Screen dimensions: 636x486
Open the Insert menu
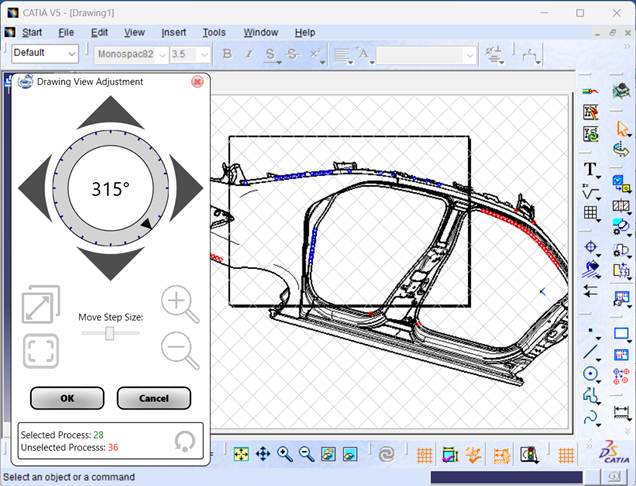[174, 32]
